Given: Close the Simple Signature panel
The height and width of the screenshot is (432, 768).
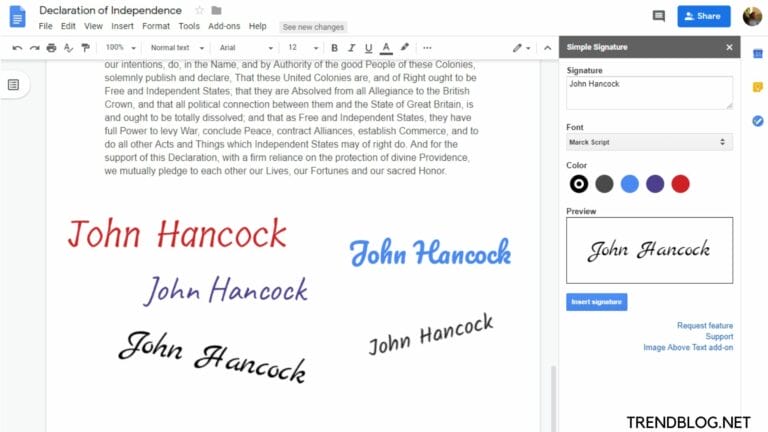Looking at the screenshot, I should coord(729,47).
